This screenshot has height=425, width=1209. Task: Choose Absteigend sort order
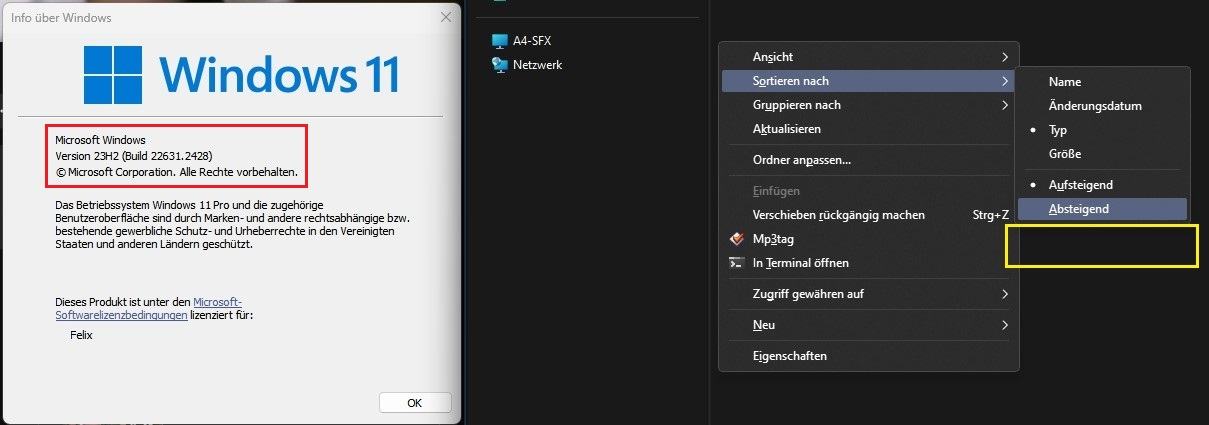[1103, 209]
